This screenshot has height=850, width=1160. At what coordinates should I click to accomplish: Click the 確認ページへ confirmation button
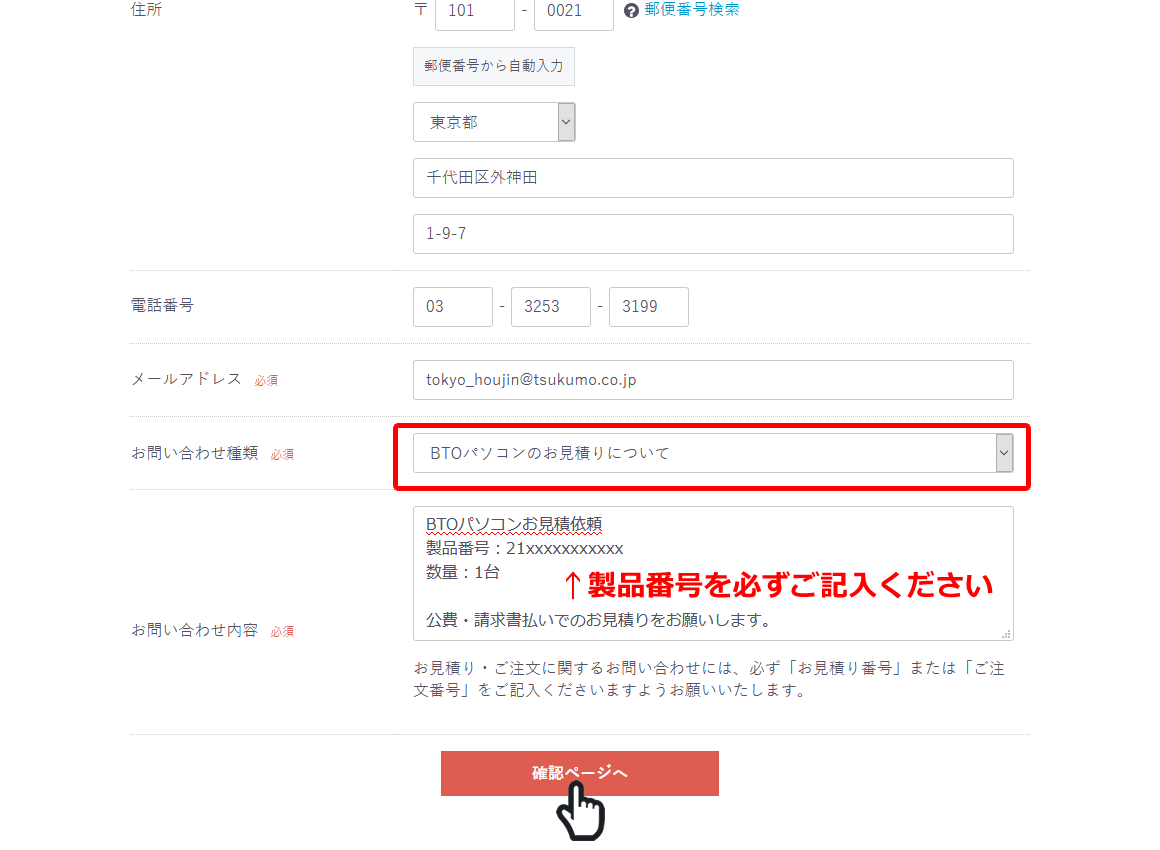point(579,773)
